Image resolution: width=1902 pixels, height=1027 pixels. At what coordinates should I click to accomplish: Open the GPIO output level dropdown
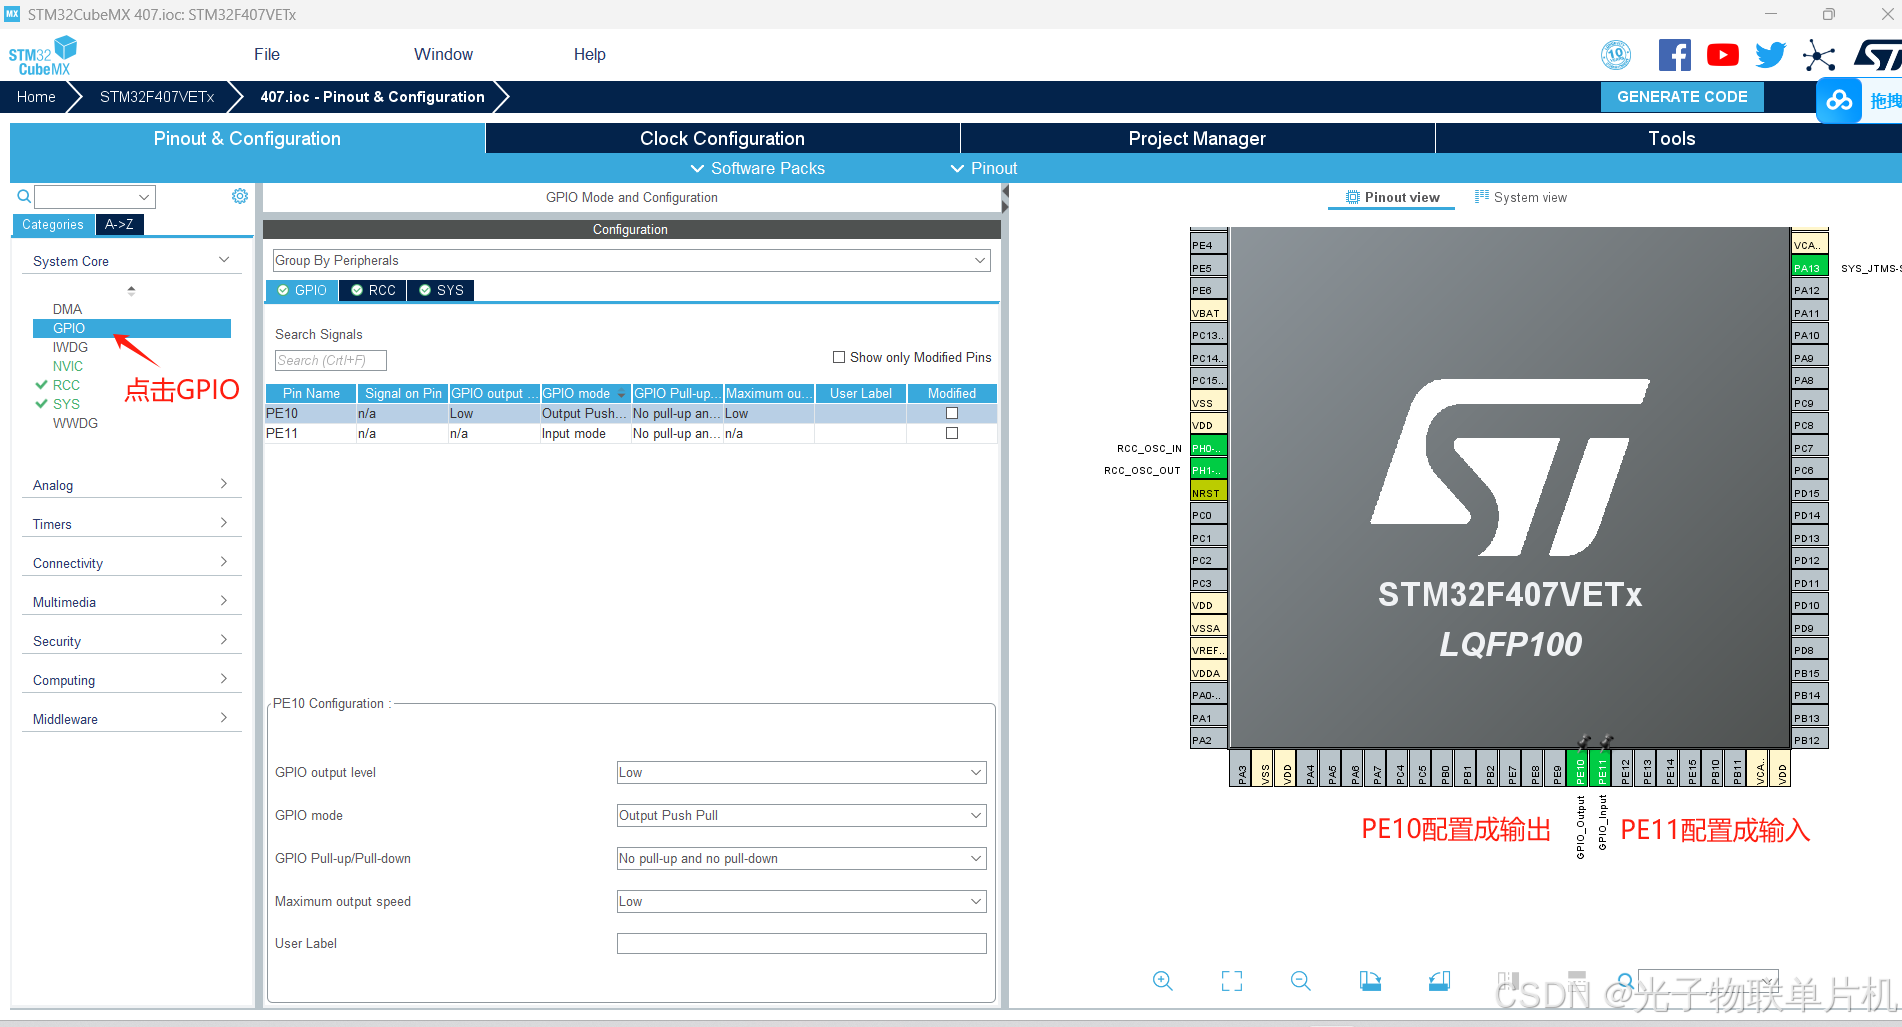click(x=801, y=772)
